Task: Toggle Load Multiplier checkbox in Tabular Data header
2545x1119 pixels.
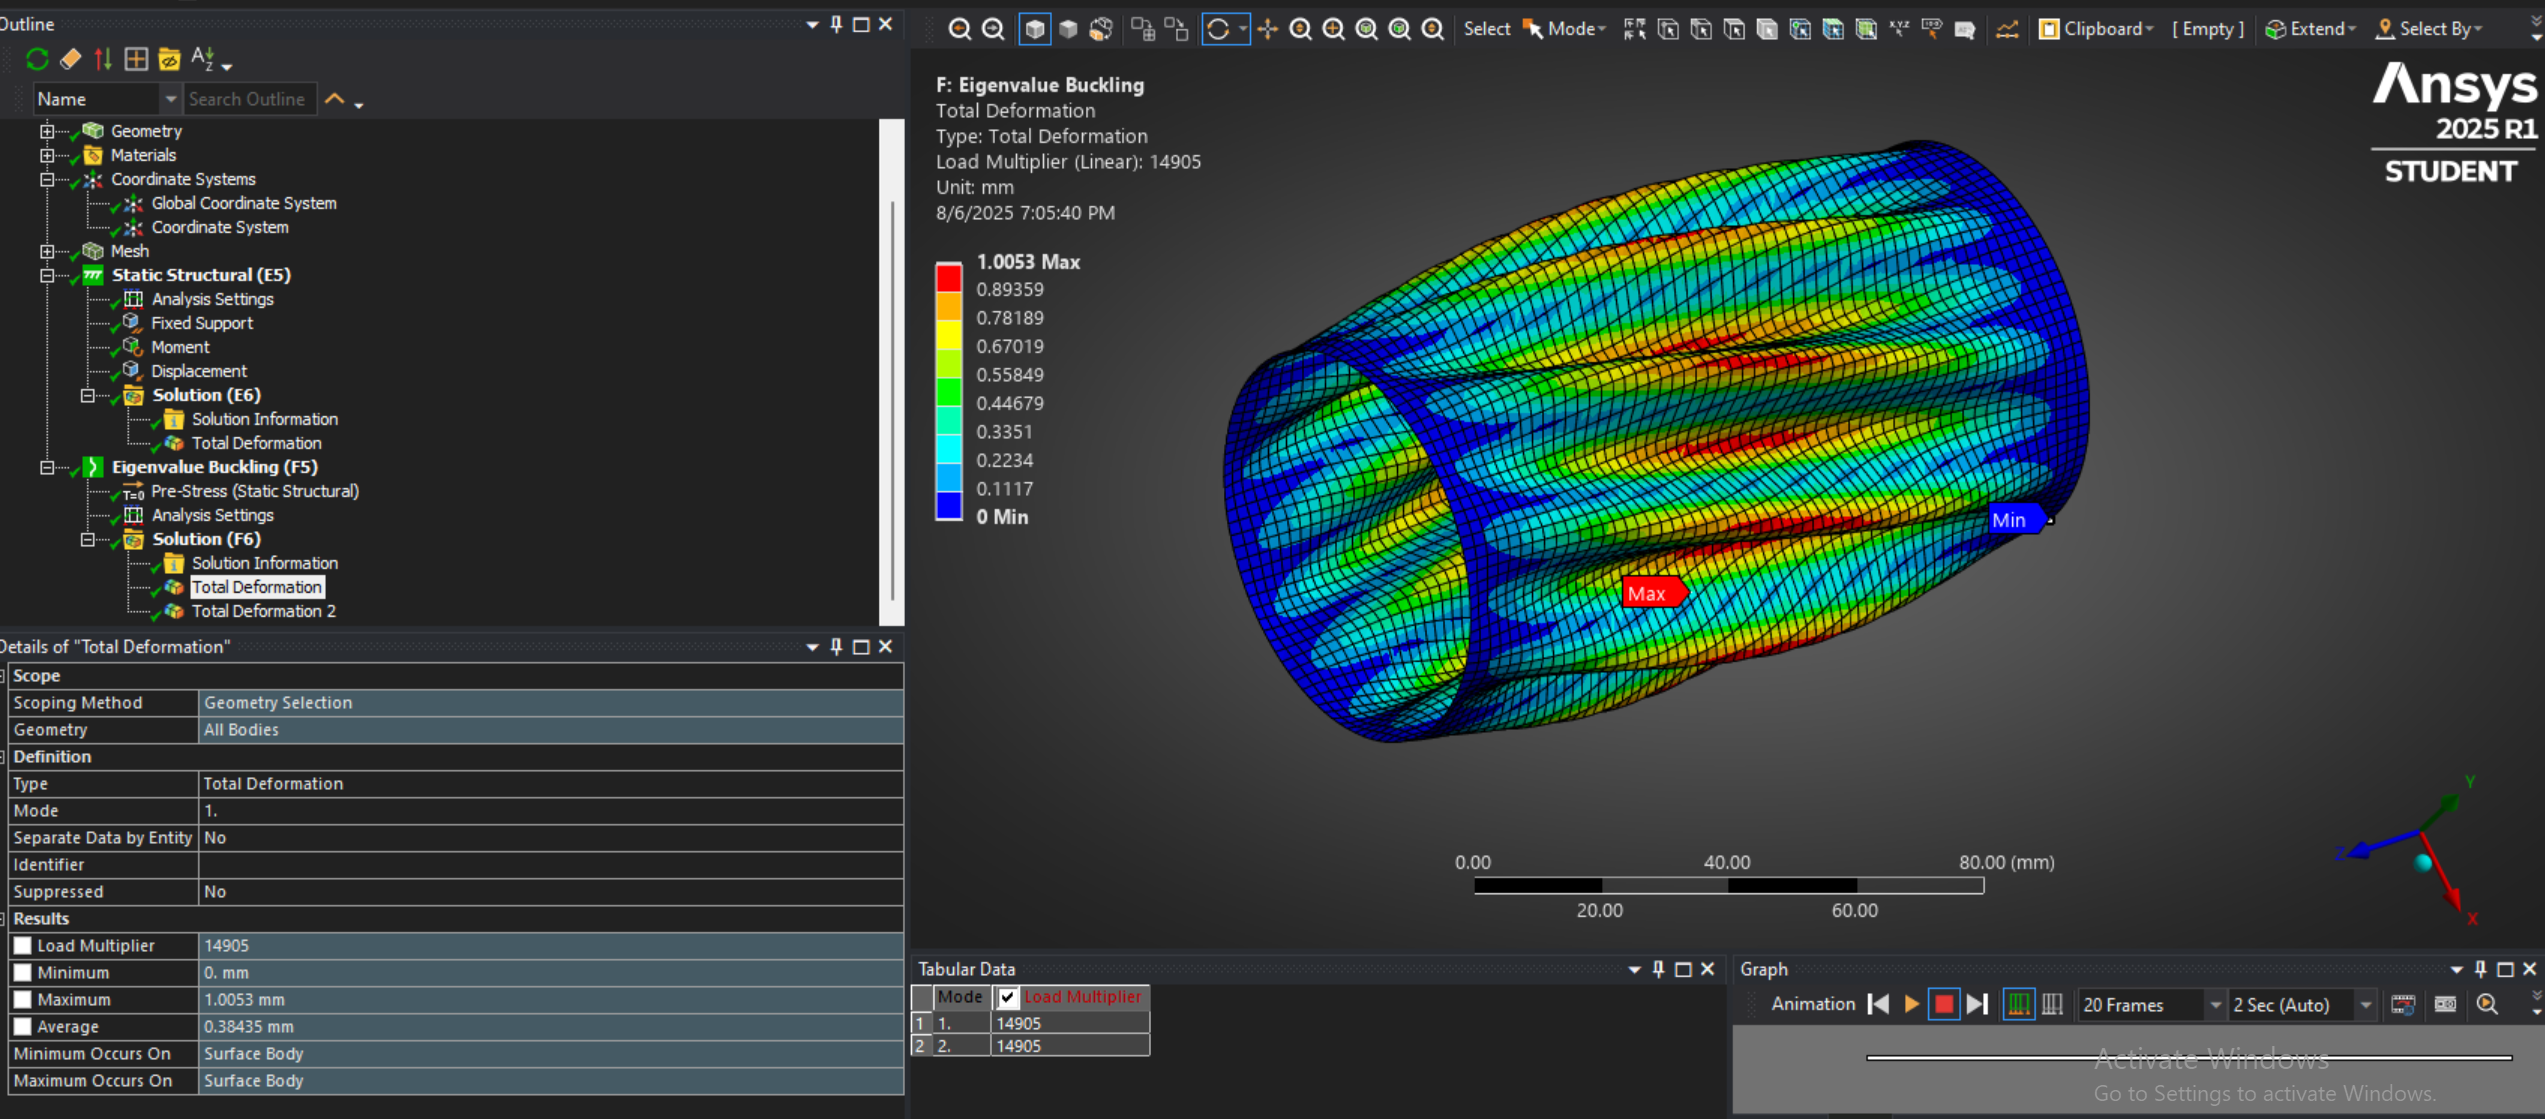Action: [x=1007, y=997]
